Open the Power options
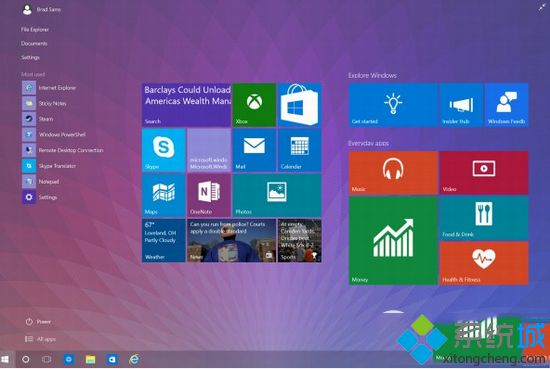The height and width of the screenshot is (369, 550). [38, 322]
